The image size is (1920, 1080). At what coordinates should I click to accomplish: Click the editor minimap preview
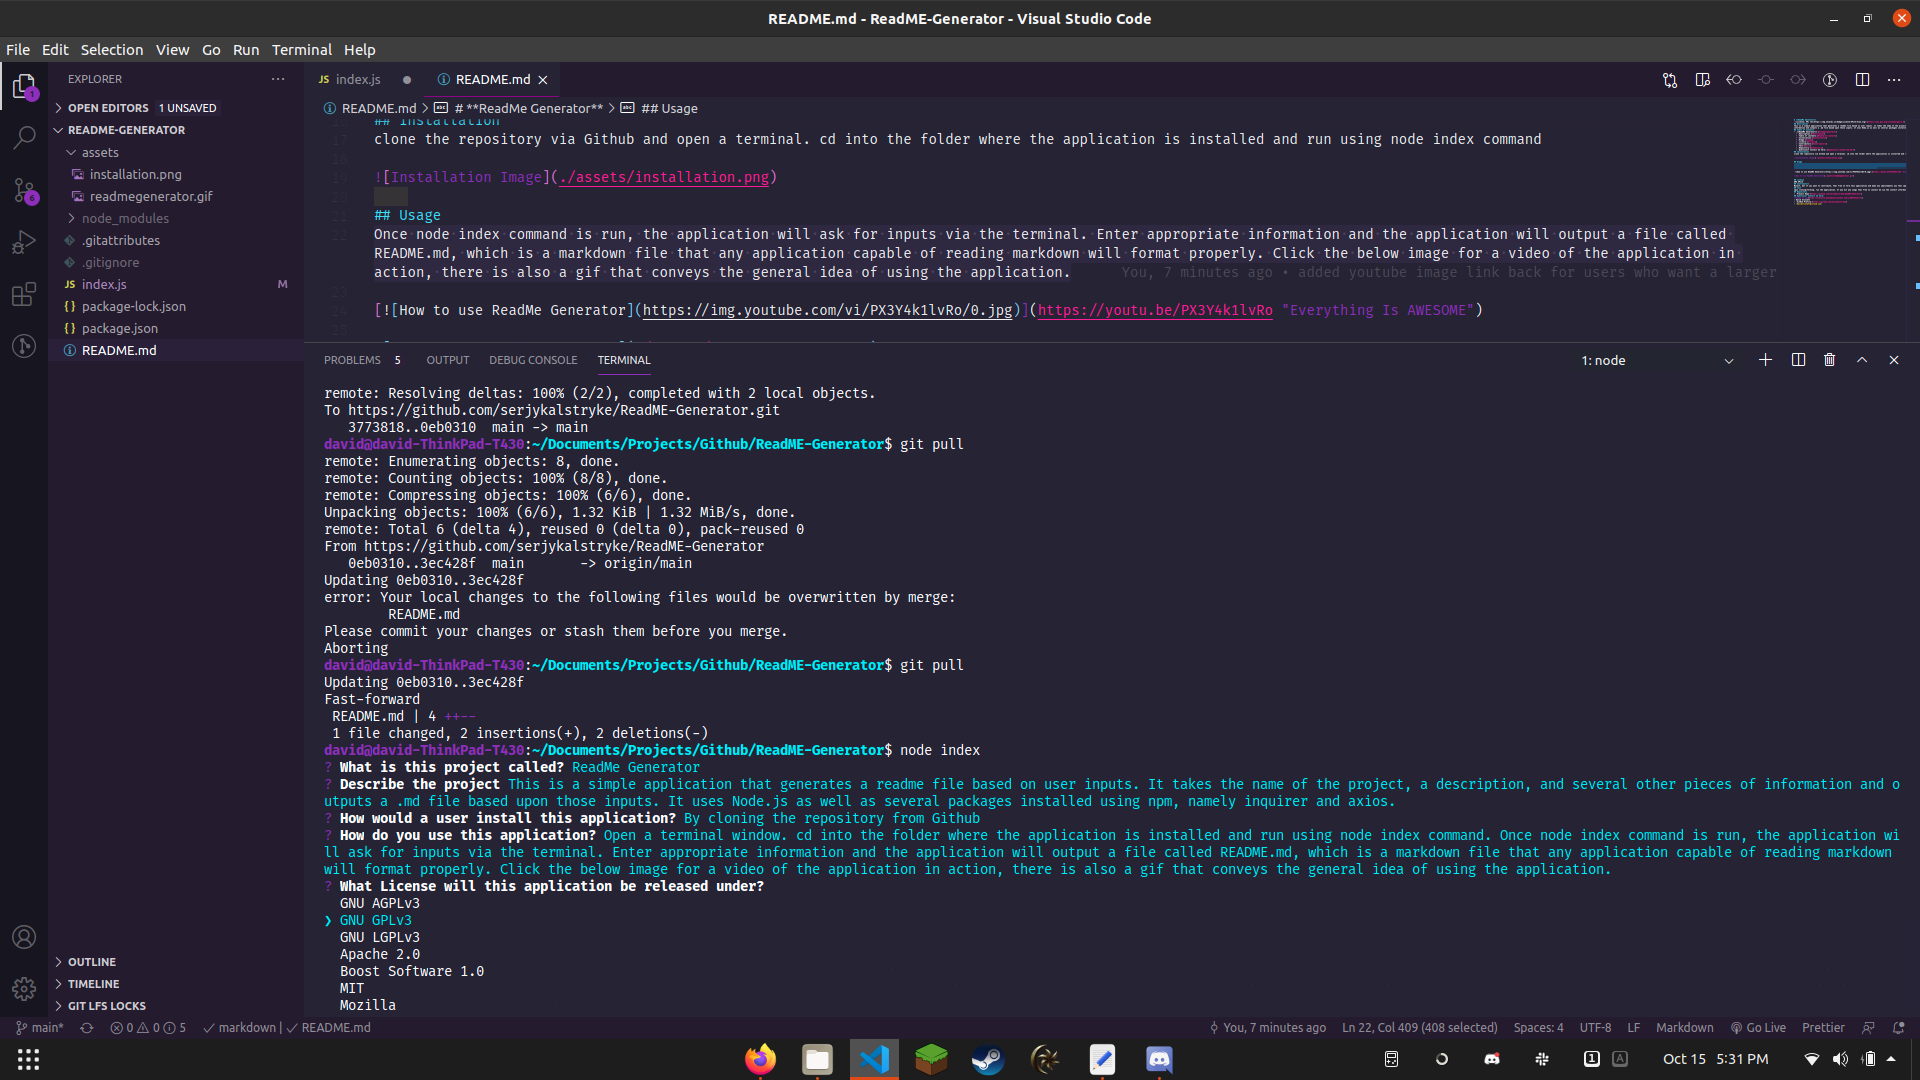pyautogui.click(x=1848, y=162)
